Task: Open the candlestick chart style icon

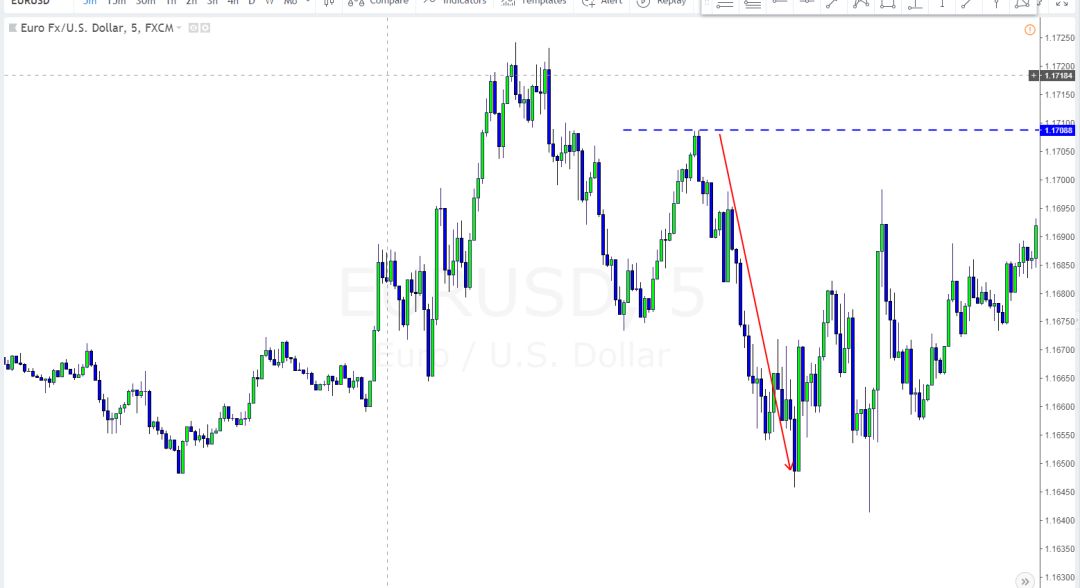Action: click(x=329, y=3)
